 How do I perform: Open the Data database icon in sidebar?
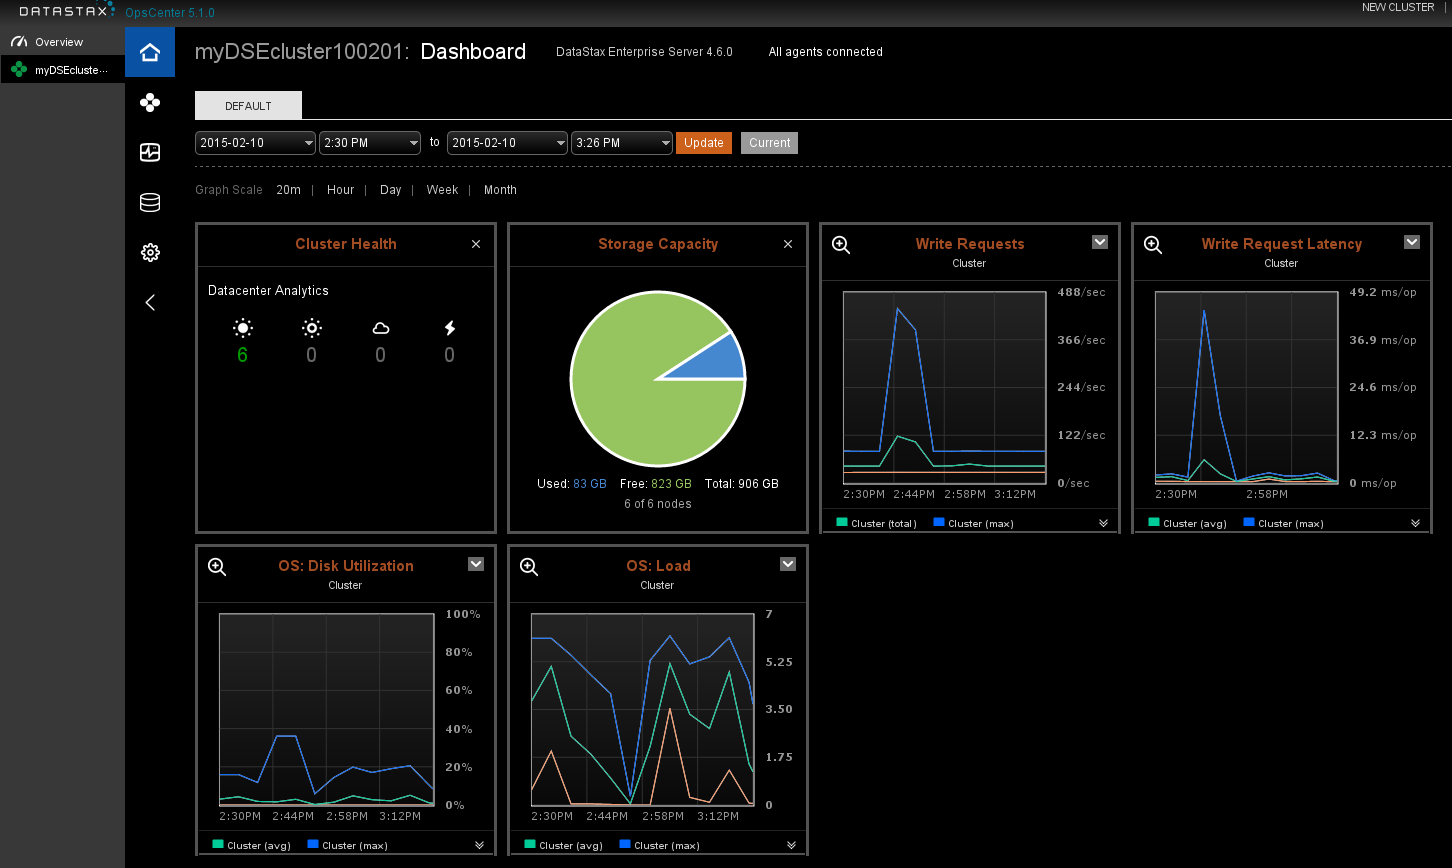(150, 203)
